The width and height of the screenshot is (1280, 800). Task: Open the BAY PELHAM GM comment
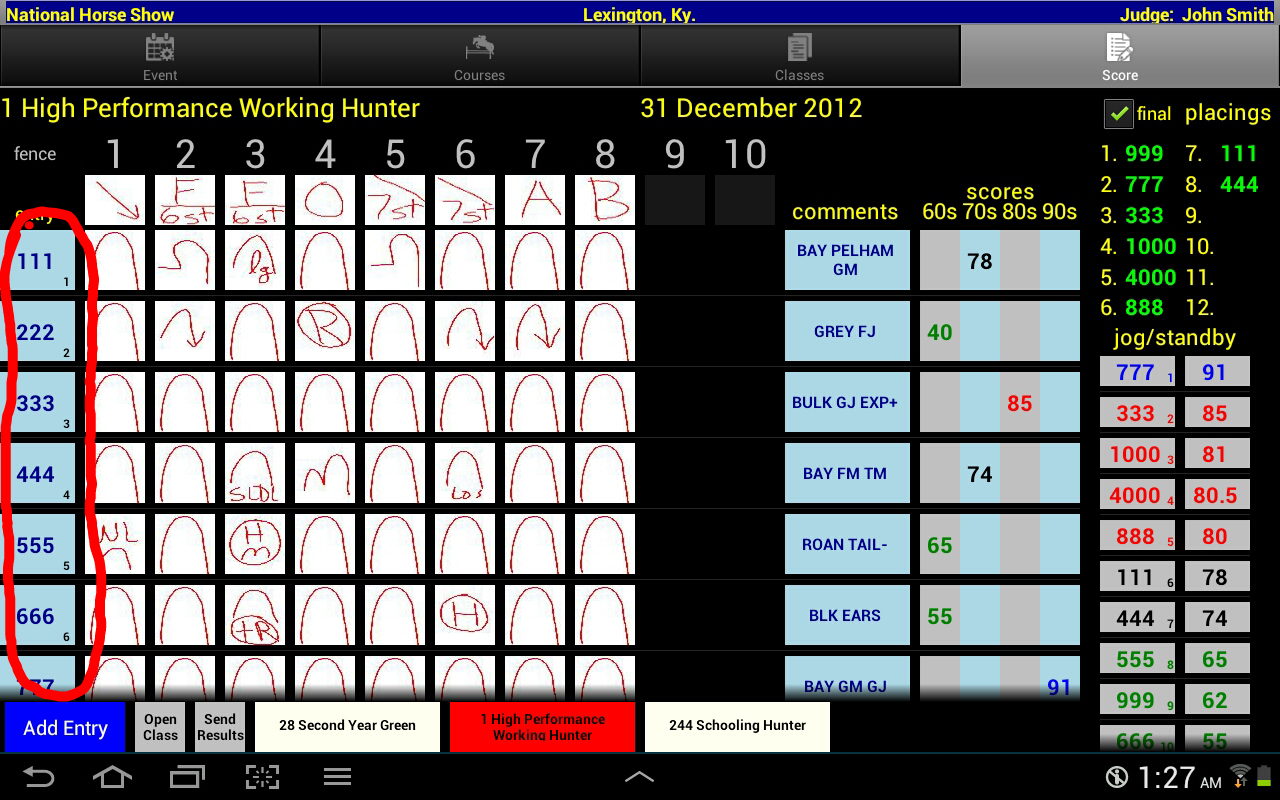click(846, 260)
